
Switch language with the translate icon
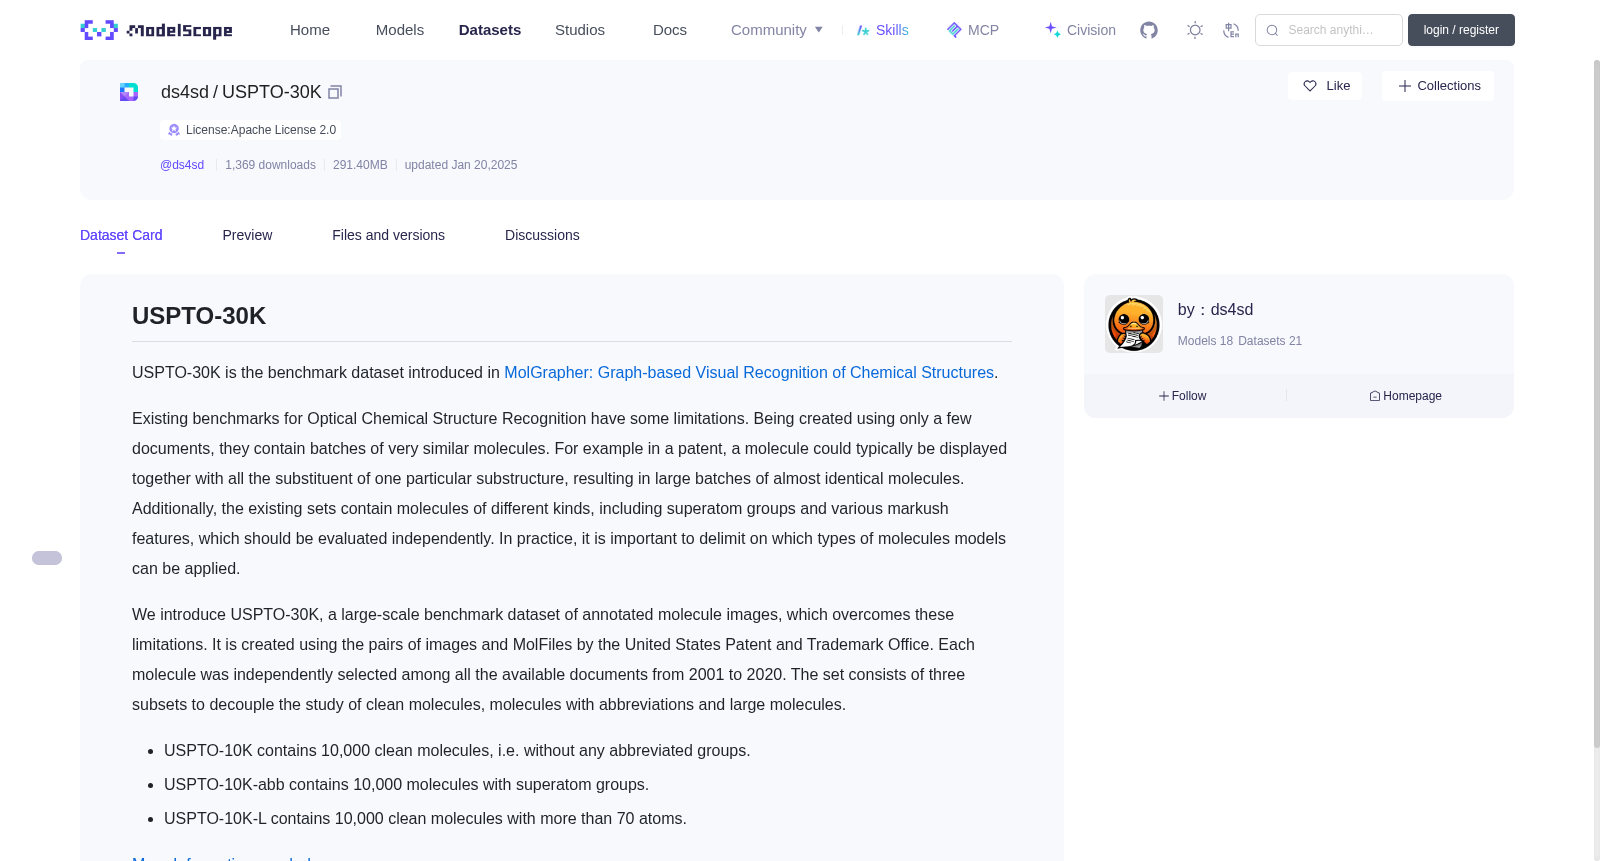[x=1231, y=30]
